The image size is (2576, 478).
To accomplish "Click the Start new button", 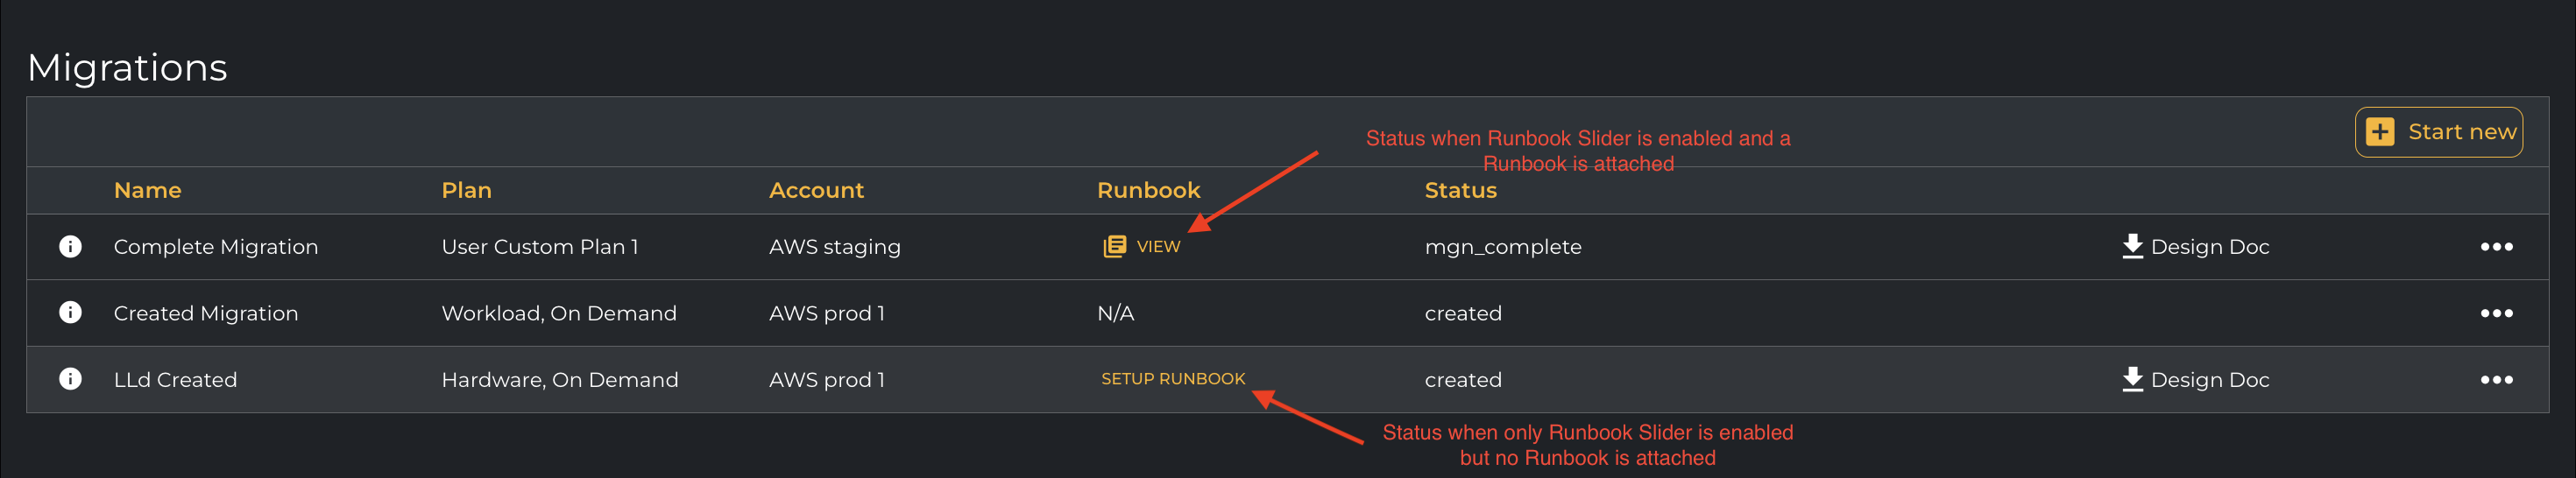I will click(2438, 132).
